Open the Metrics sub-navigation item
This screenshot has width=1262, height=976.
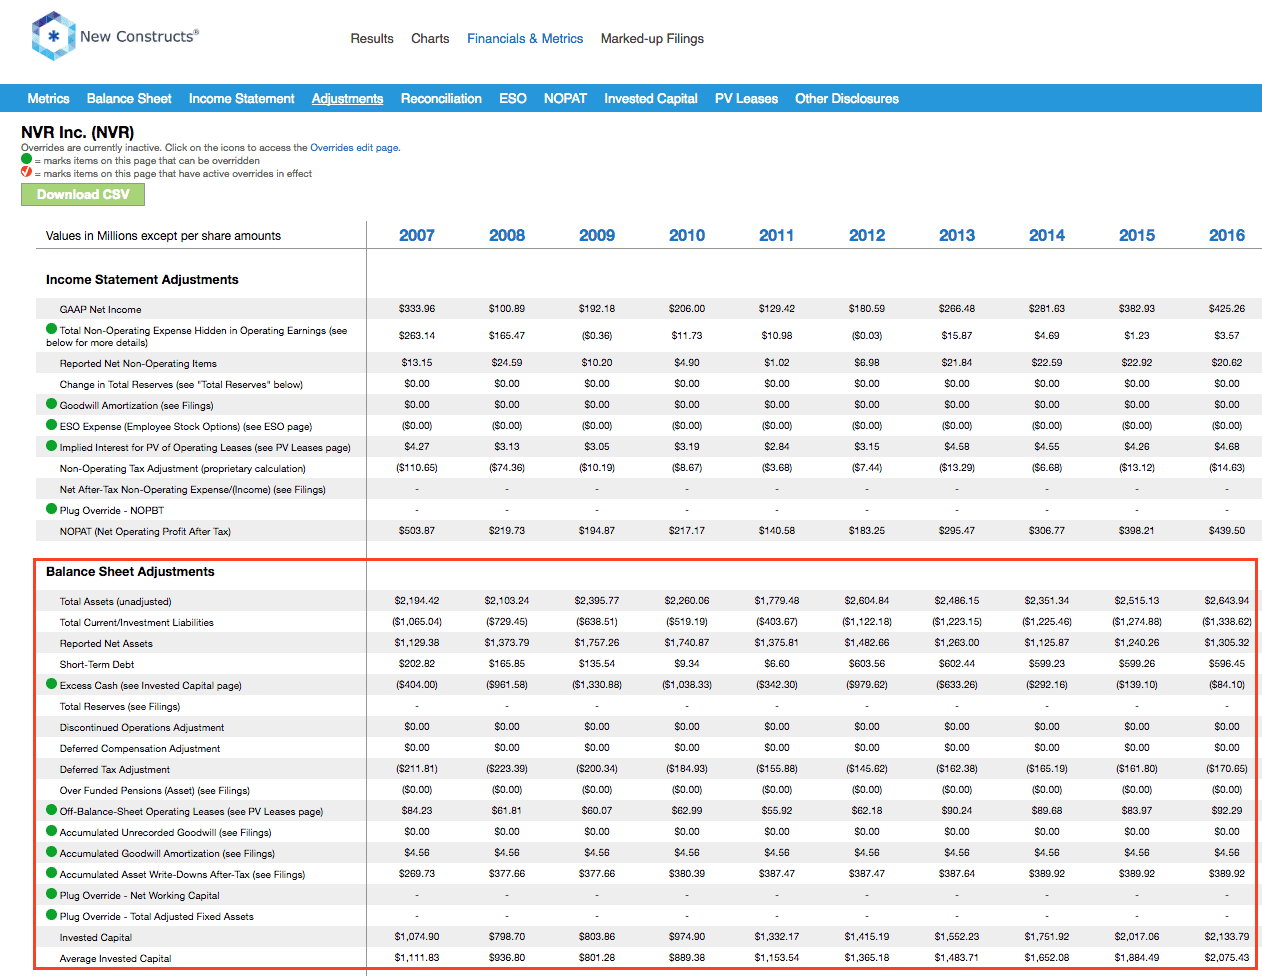[48, 98]
